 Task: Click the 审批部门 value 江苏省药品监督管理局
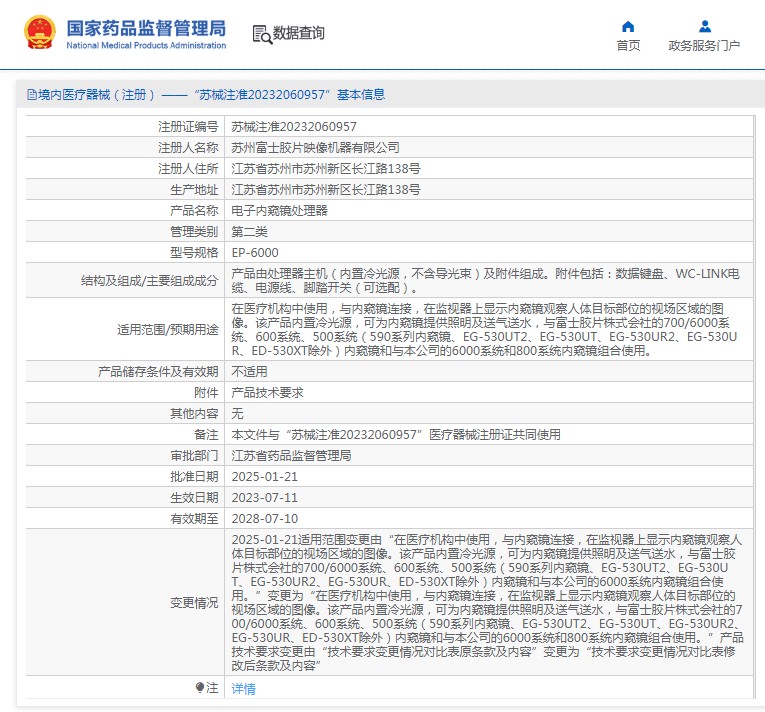pyautogui.click(x=291, y=456)
